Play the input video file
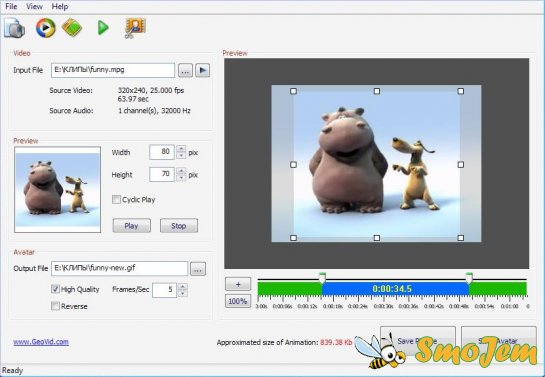This screenshot has height=377, width=545. coord(202,71)
